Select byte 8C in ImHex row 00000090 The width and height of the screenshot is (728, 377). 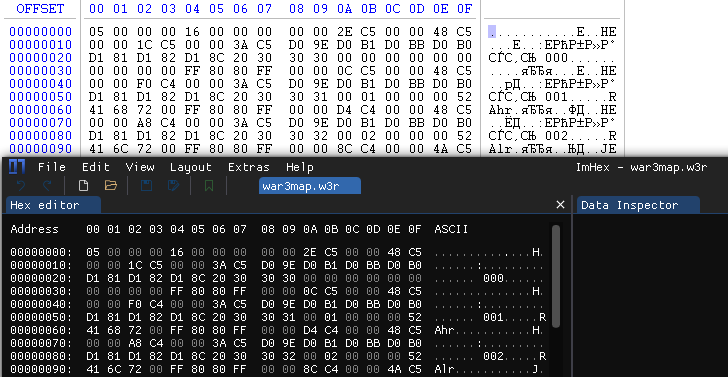(309, 370)
